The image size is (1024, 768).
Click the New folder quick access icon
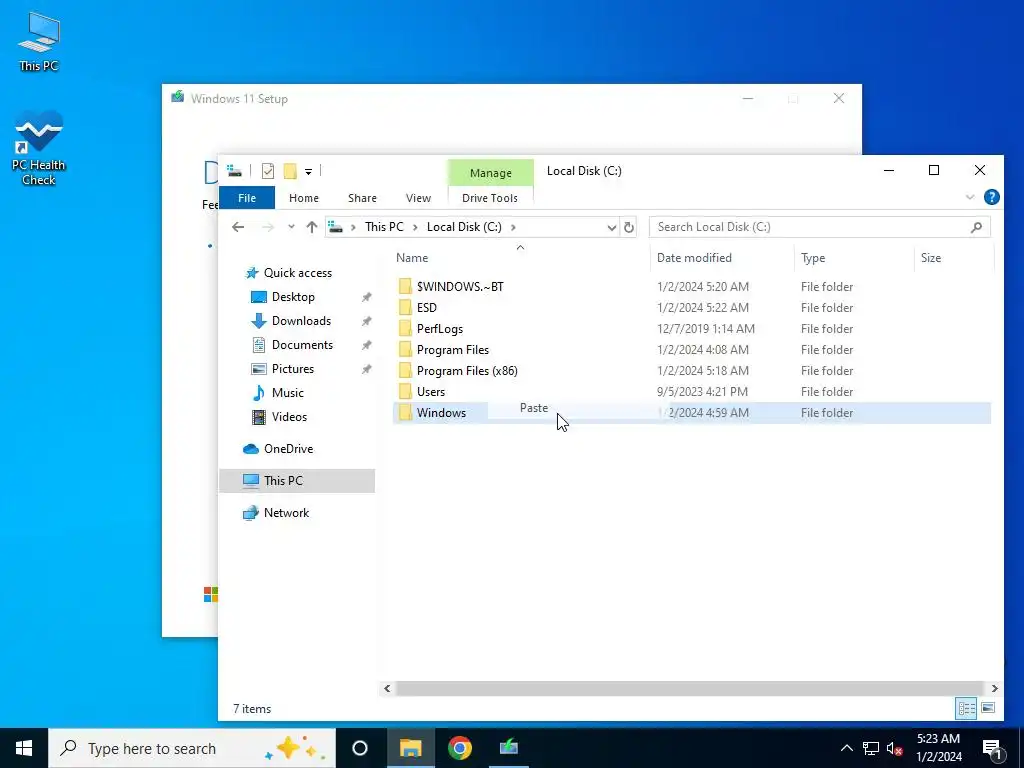click(290, 171)
